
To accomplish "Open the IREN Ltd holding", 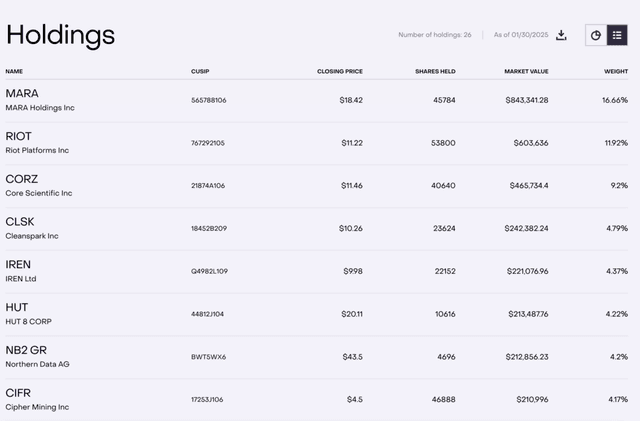I will tap(21, 279).
